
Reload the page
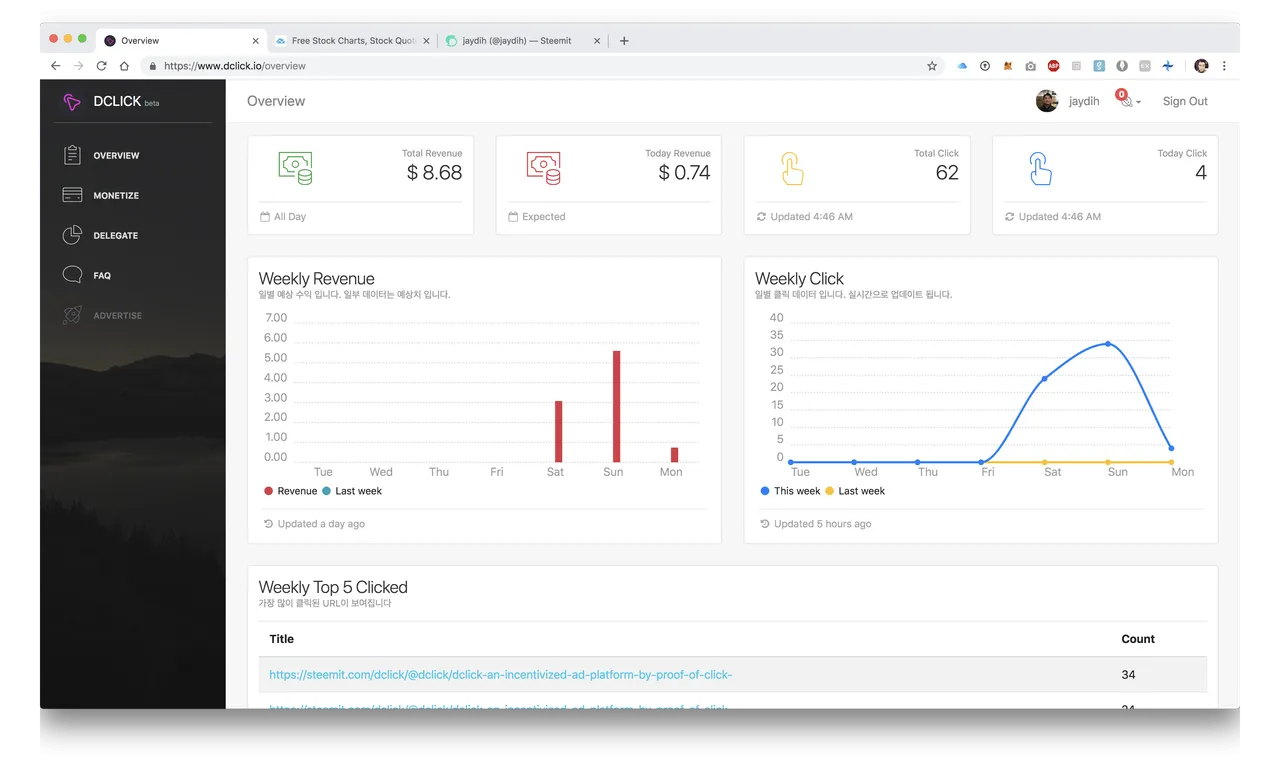coord(101,66)
